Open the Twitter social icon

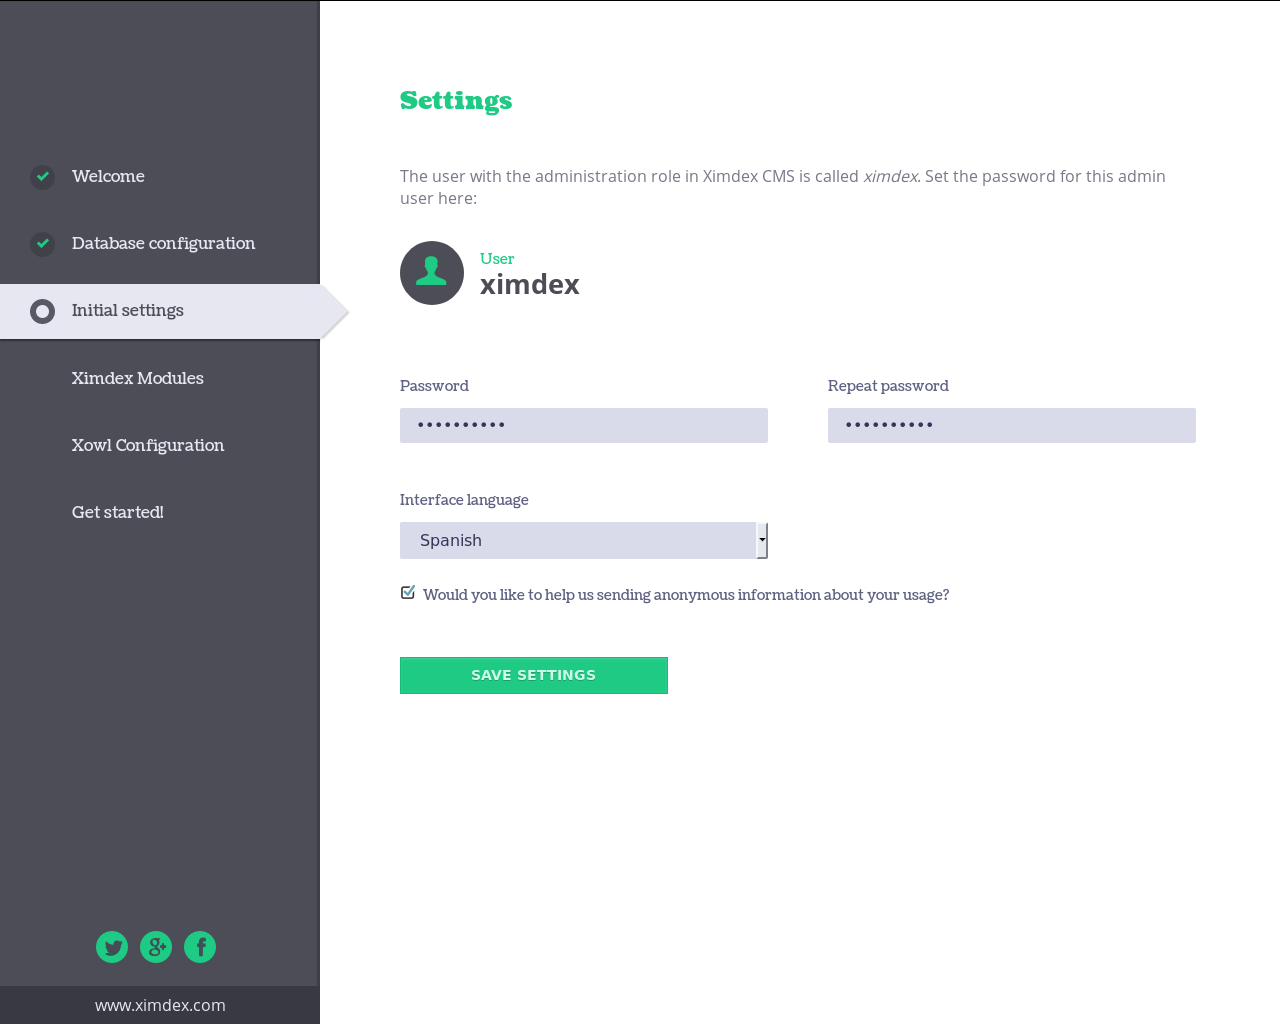[x=112, y=947]
